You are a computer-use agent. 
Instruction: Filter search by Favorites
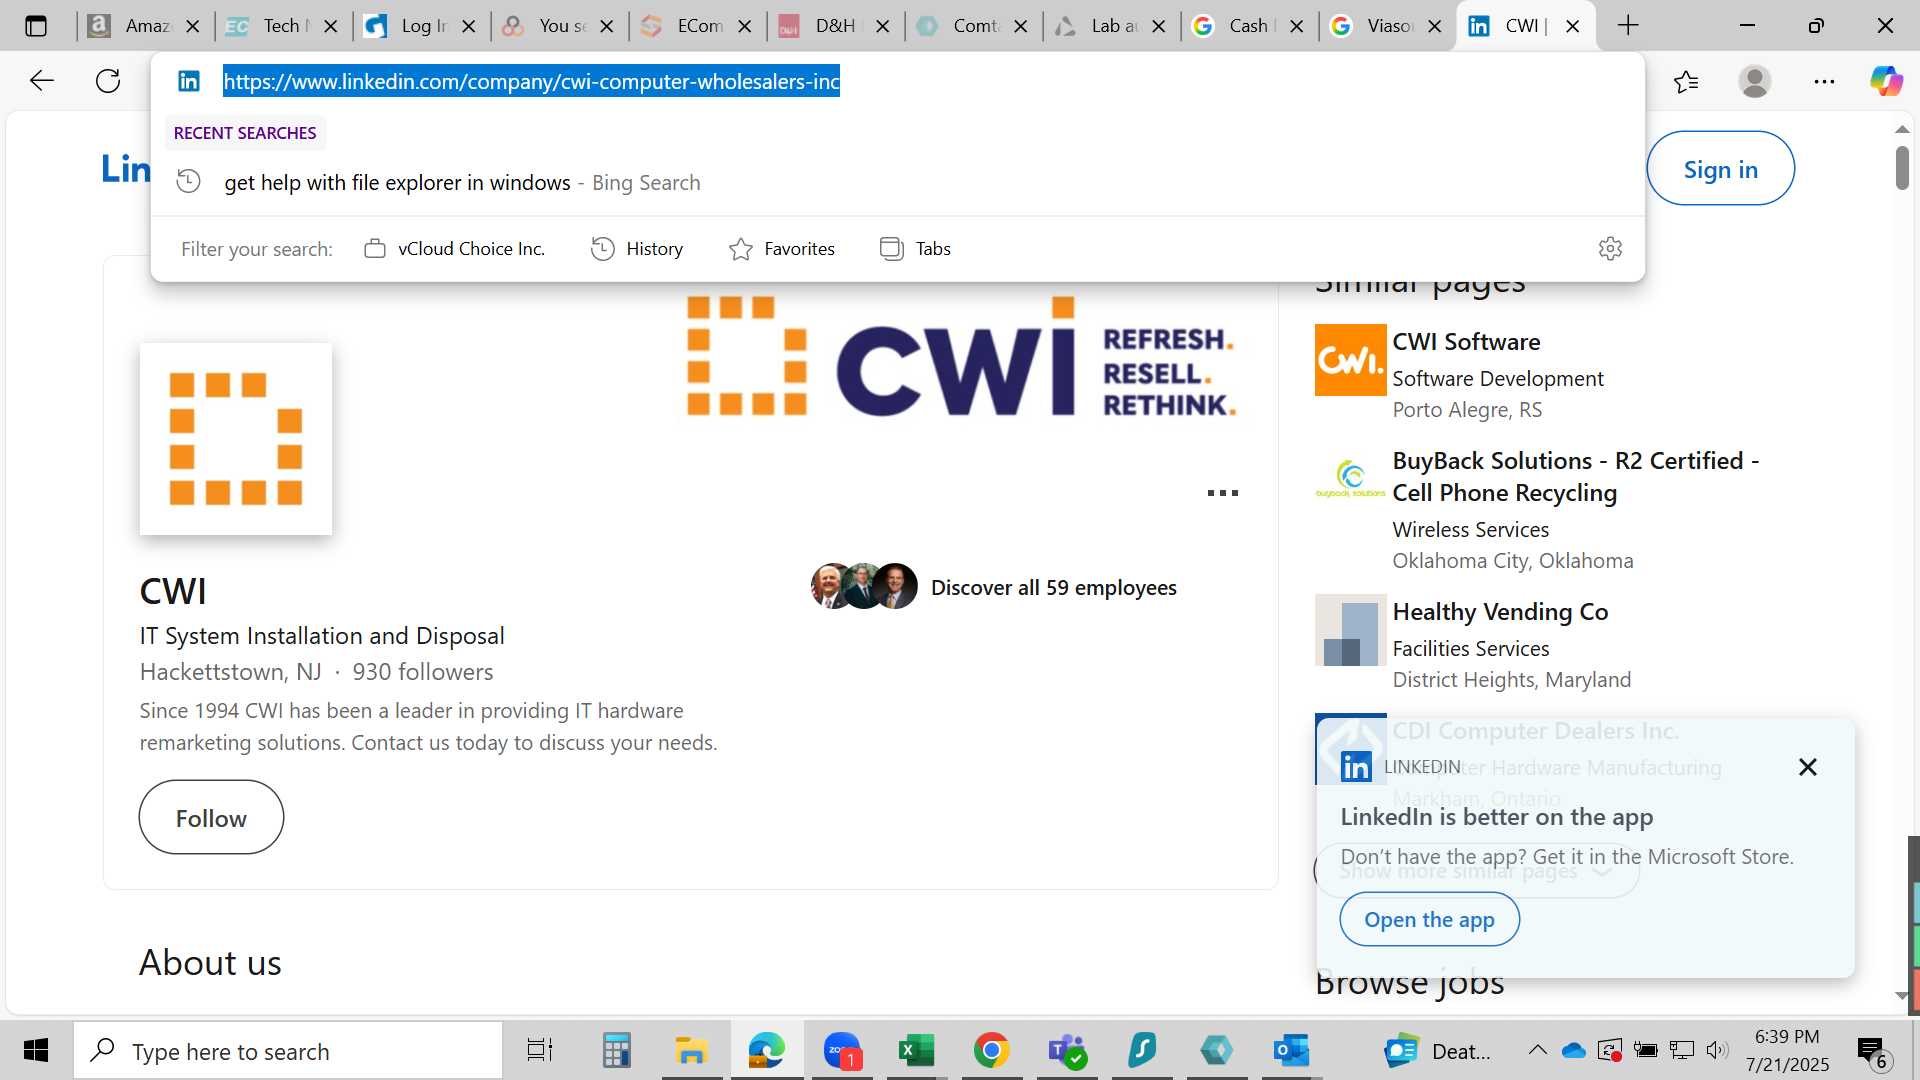pos(782,249)
